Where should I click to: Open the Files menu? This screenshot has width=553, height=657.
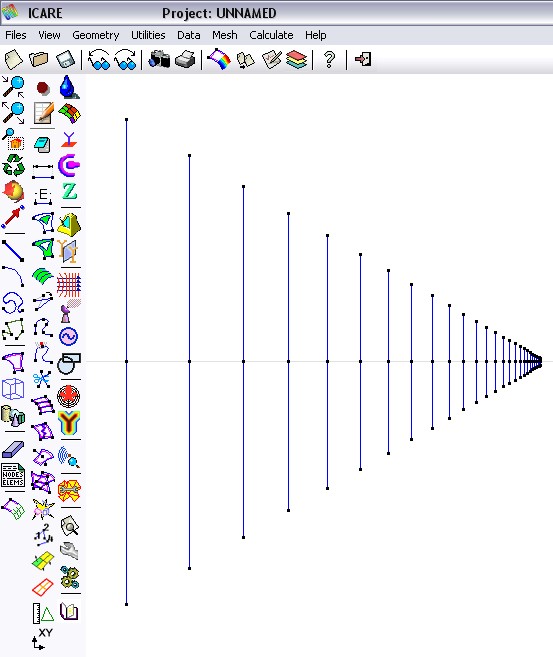(16, 35)
